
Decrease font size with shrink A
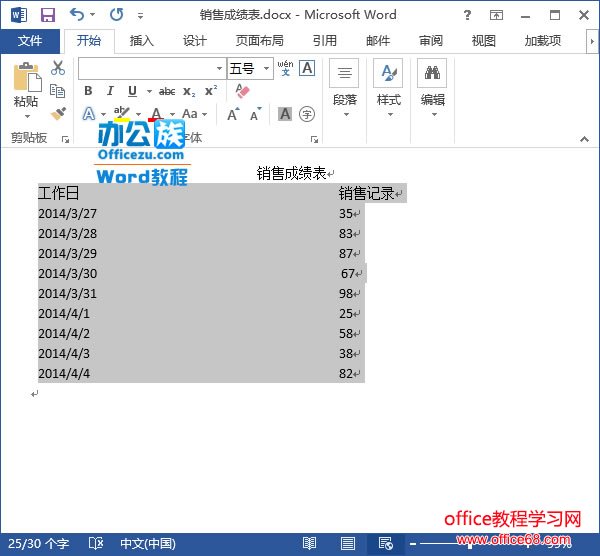pos(255,114)
